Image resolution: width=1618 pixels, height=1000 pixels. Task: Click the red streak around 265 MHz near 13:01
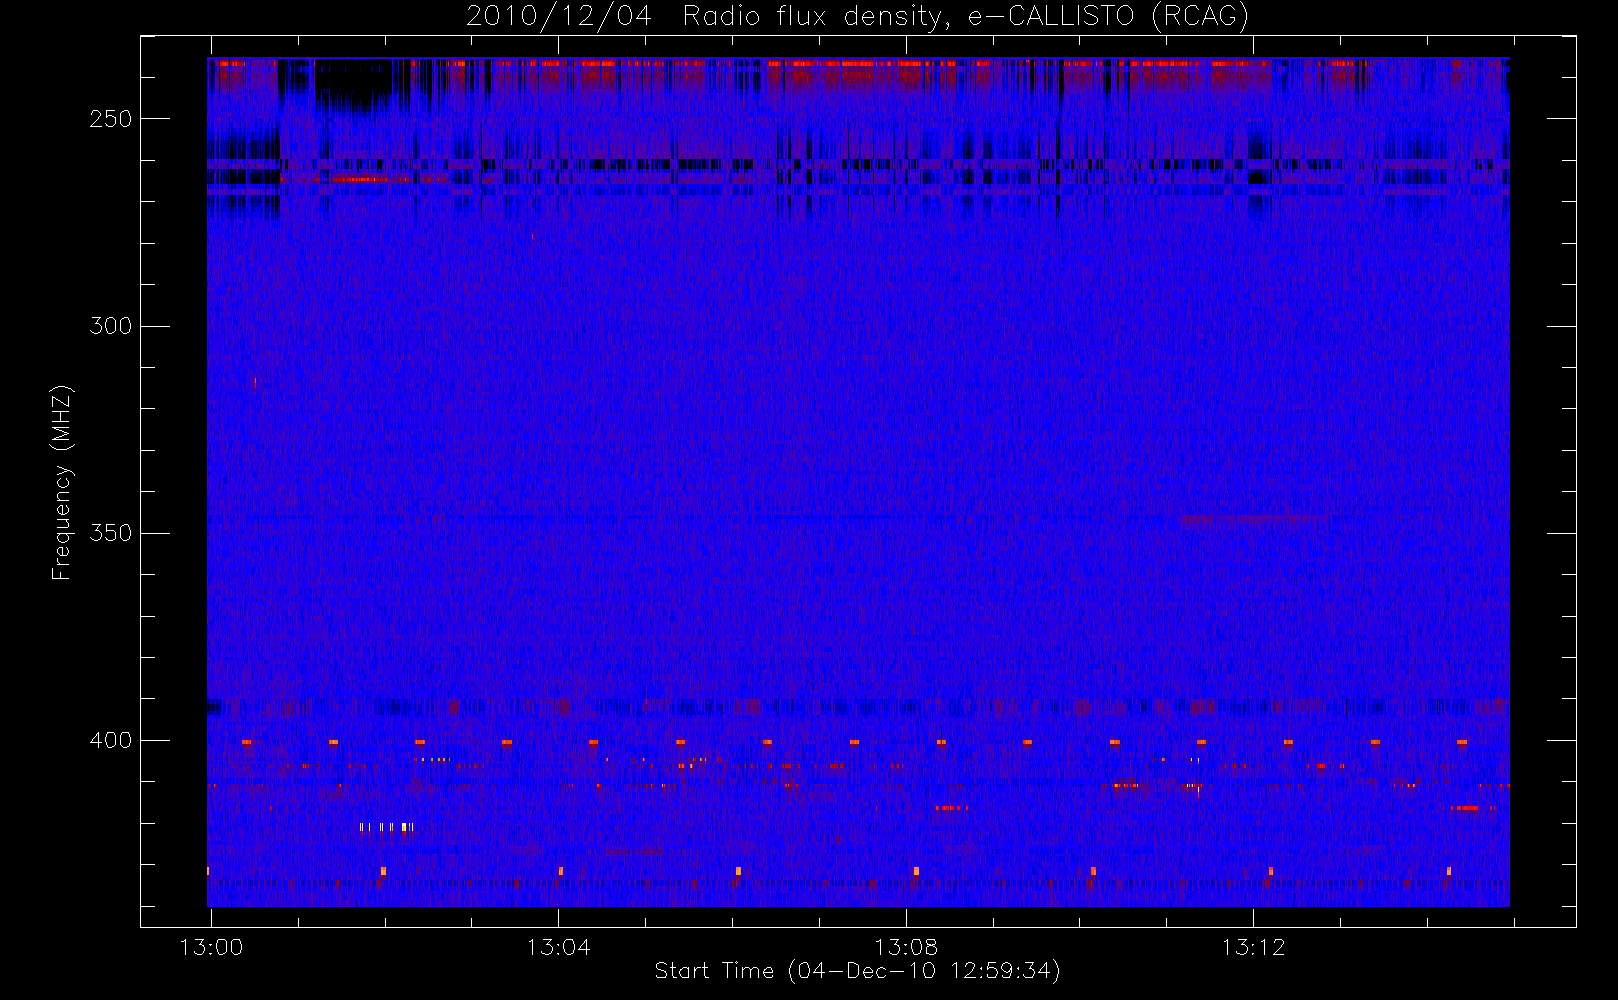point(360,179)
